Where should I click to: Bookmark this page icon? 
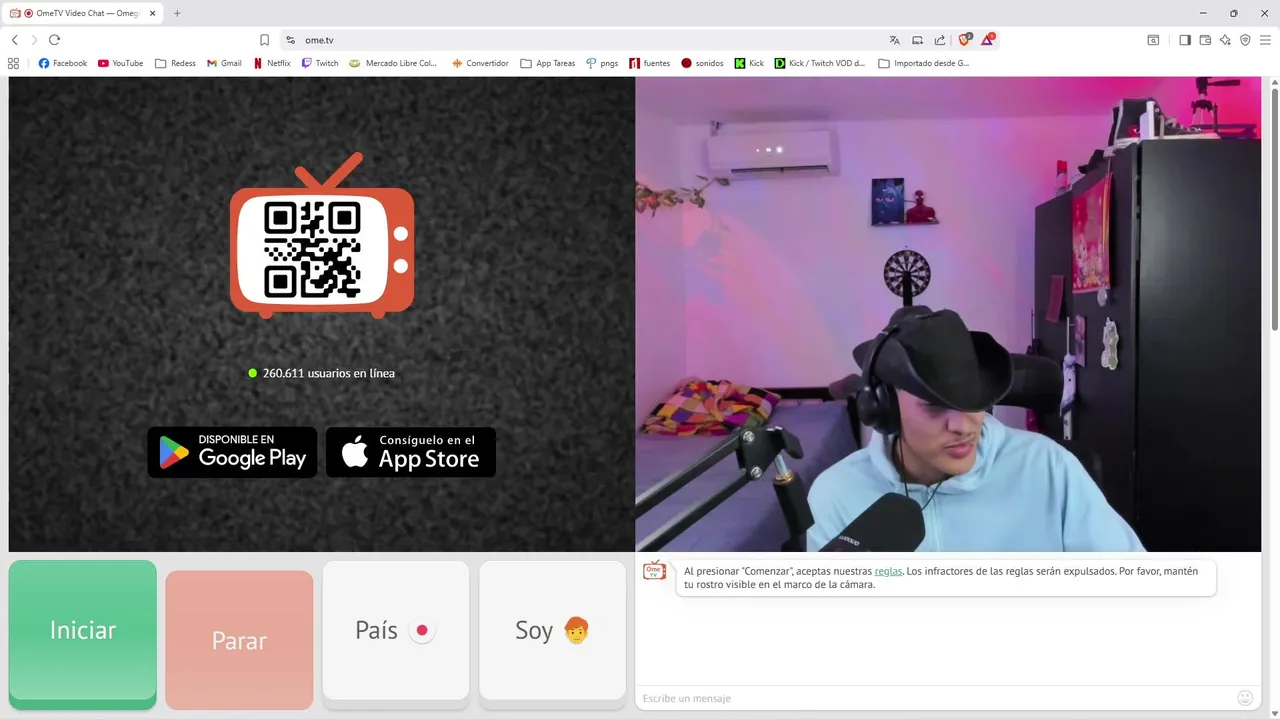click(264, 40)
